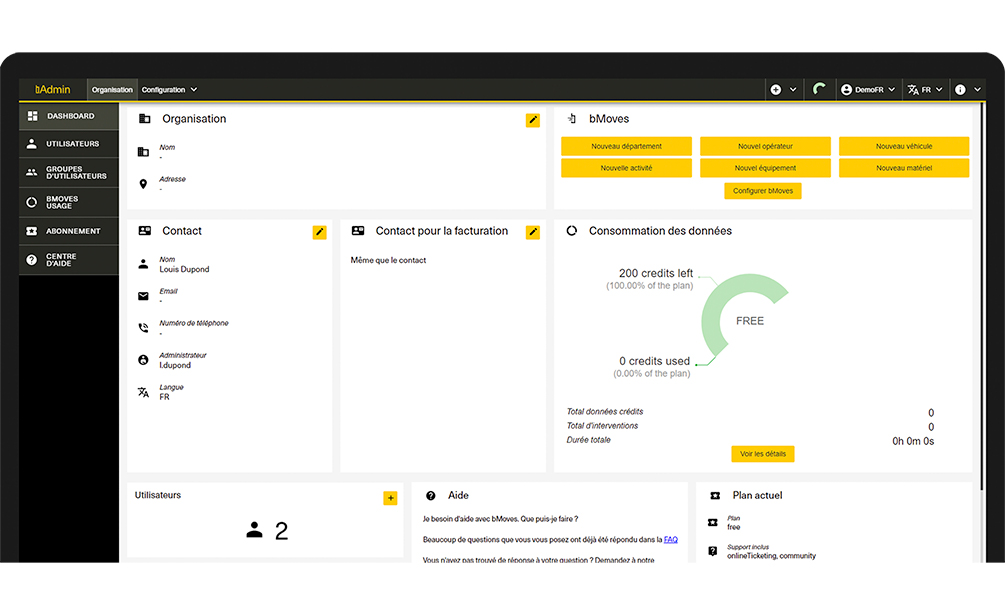The height and width of the screenshot is (615, 1005).
Task: Open the FR language dropdown
Action: pos(926,90)
